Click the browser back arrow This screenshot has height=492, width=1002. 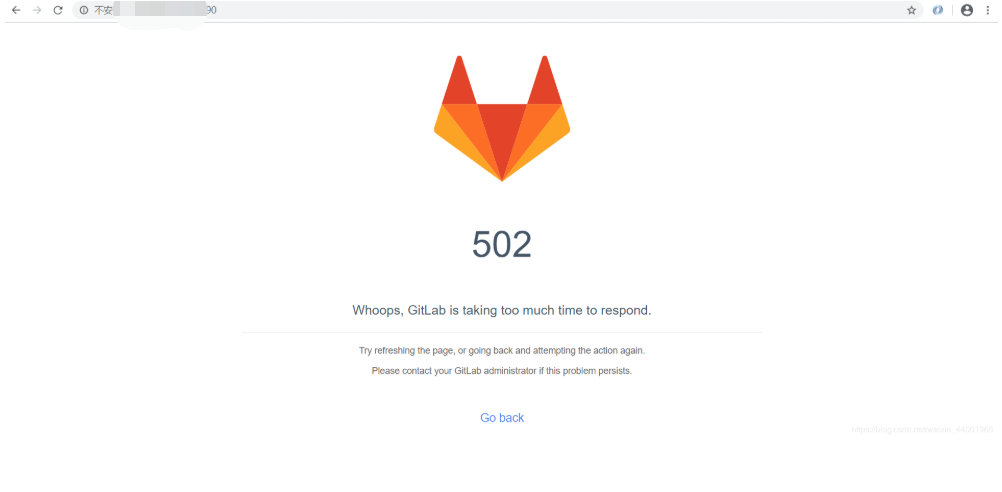pyautogui.click(x=17, y=10)
